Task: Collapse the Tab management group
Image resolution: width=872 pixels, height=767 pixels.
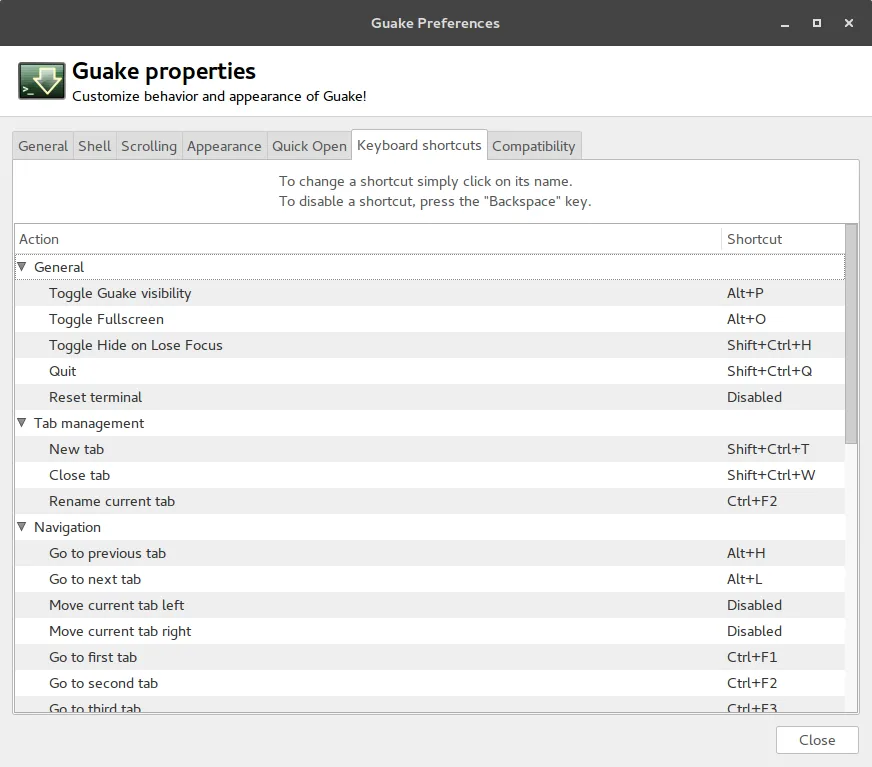Action: pos(22,423)
